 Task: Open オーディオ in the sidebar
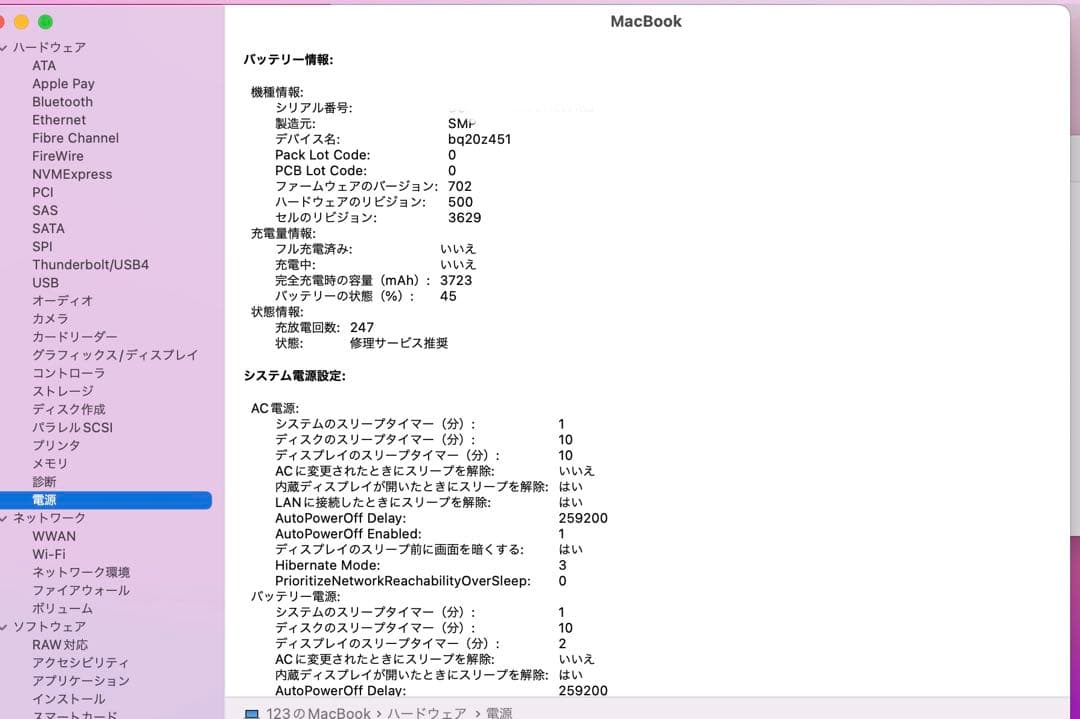coord(62,301)
